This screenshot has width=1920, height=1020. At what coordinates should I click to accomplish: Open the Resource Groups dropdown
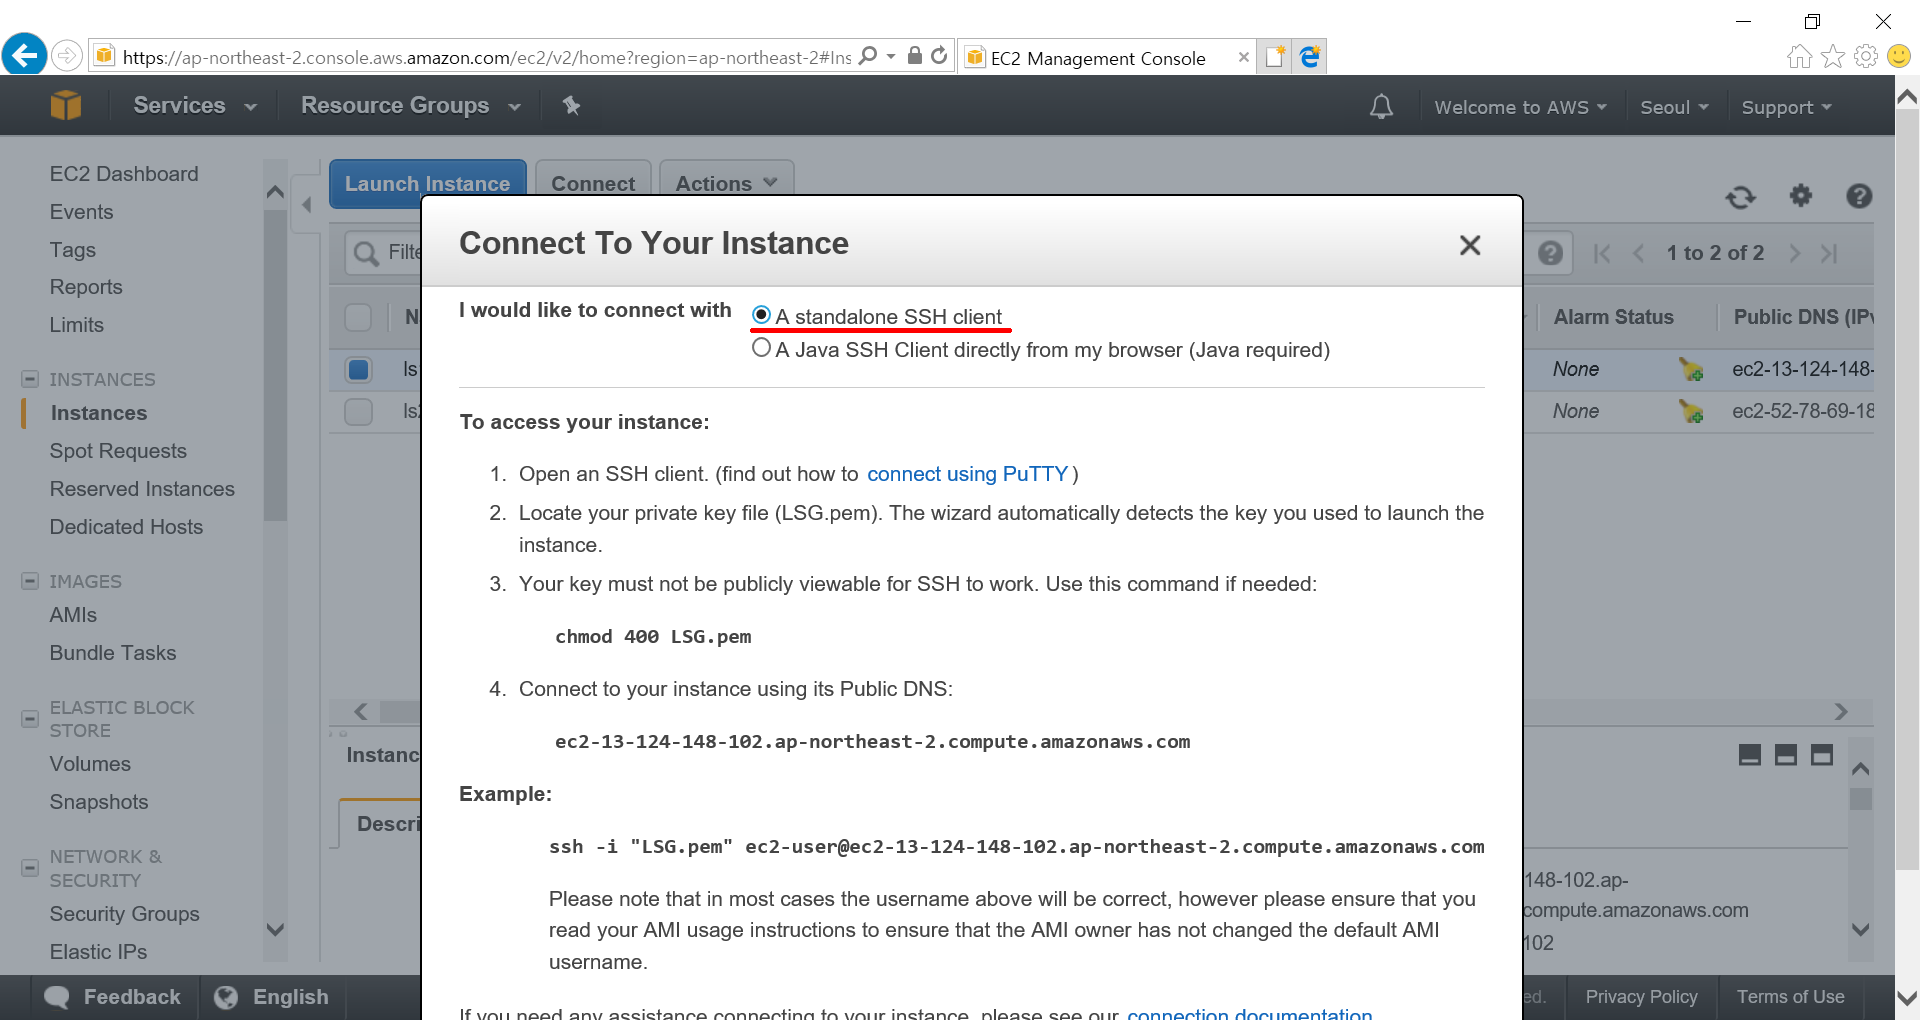[x=411, y=105]
